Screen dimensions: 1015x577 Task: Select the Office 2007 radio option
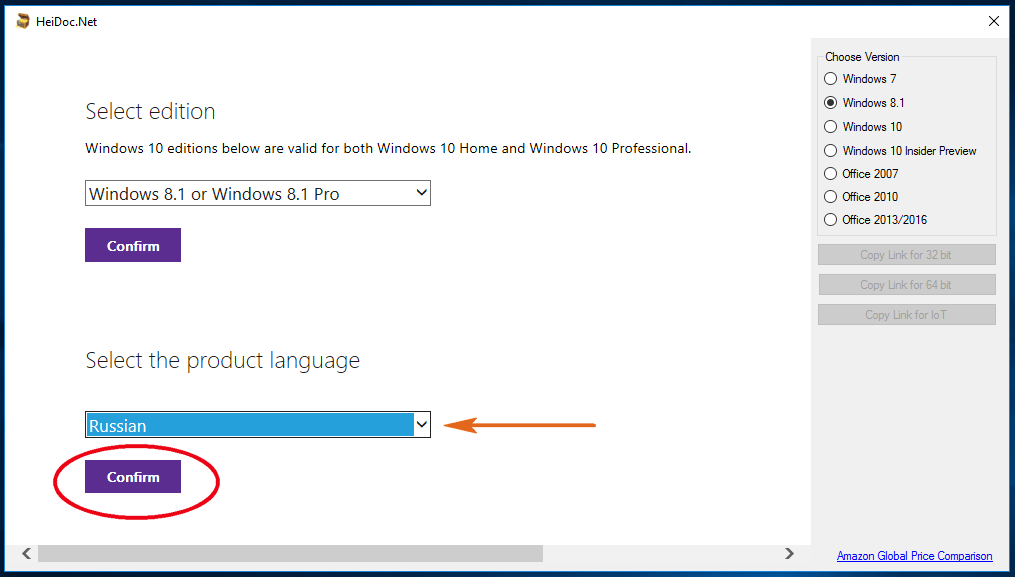830,174
